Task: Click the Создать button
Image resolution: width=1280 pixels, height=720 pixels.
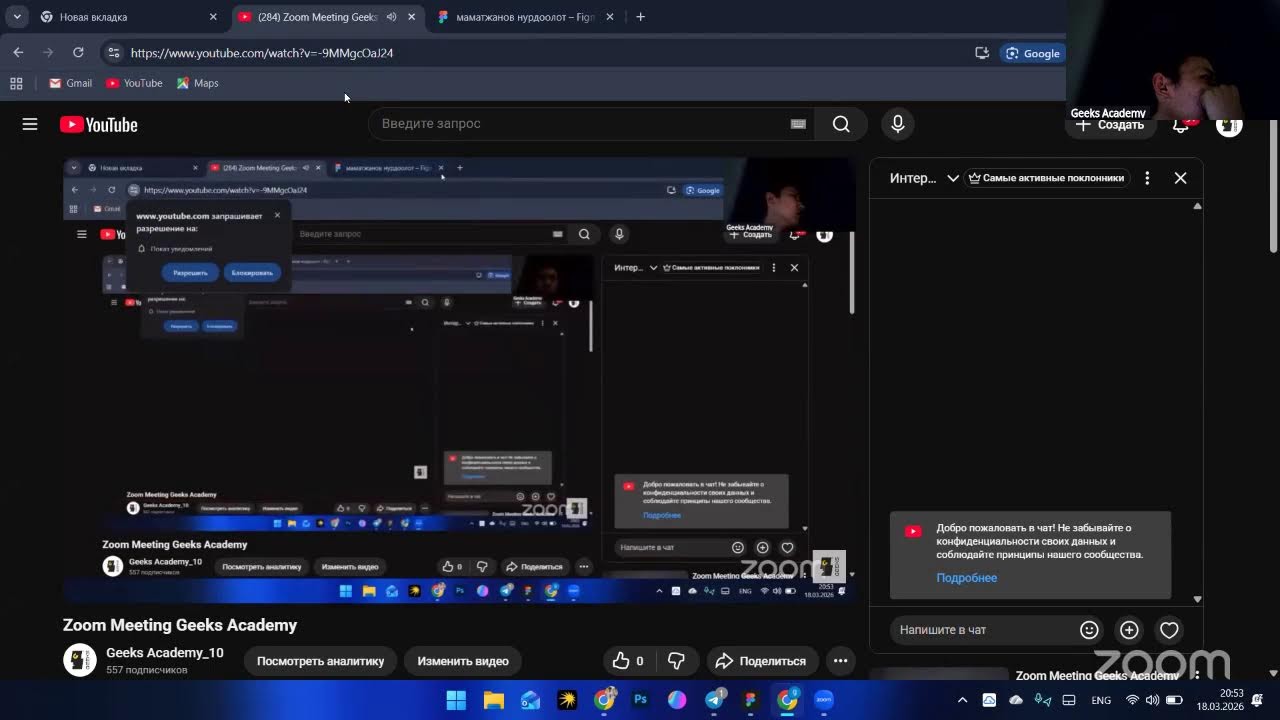Action: pos(1110,125)
